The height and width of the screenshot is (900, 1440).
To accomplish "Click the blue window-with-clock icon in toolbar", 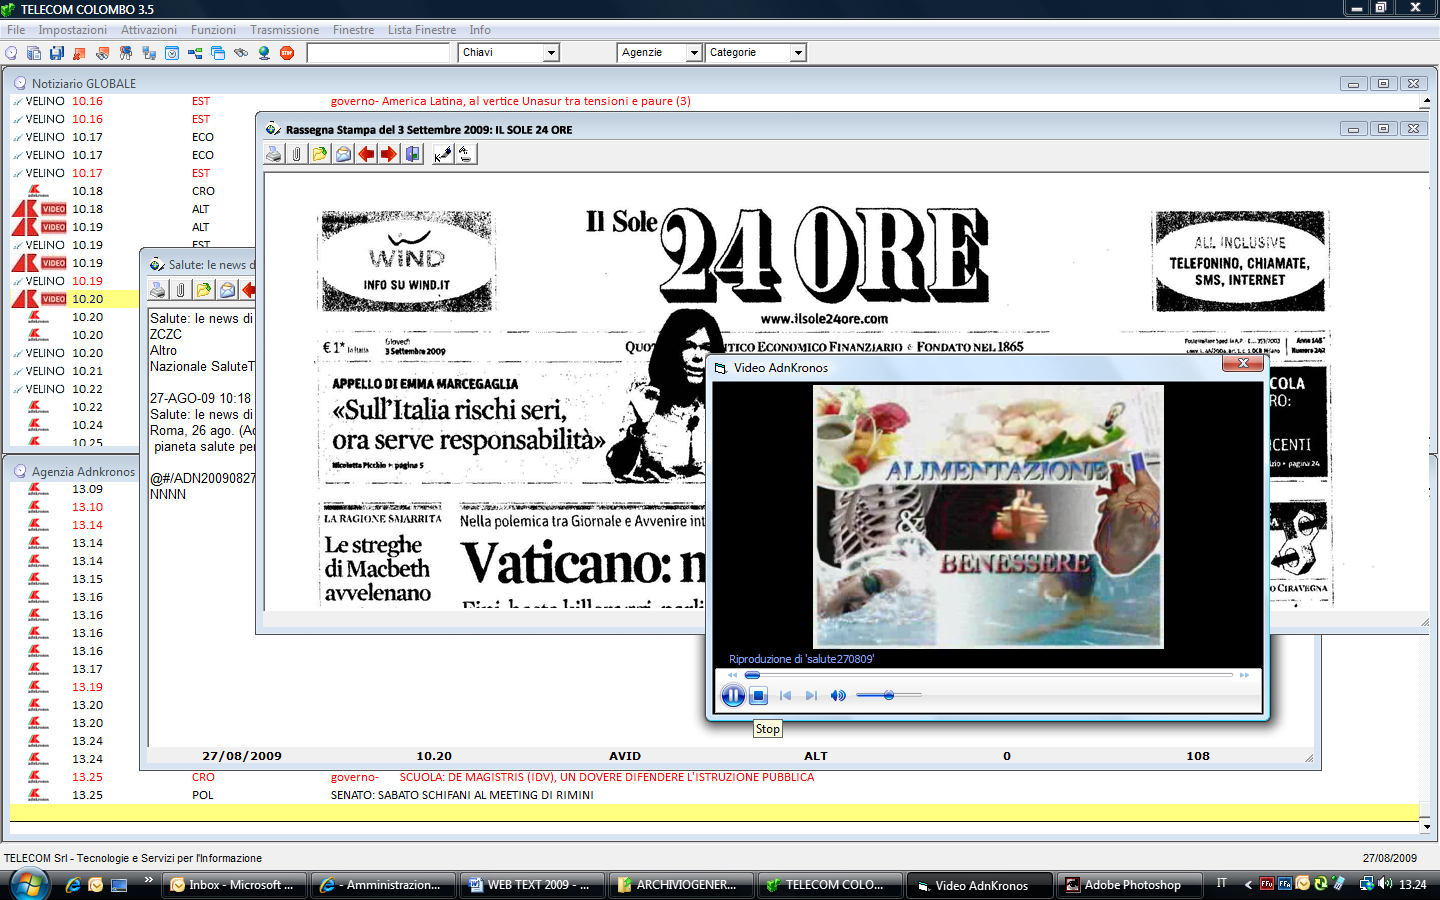I will [x=172, y=53].
